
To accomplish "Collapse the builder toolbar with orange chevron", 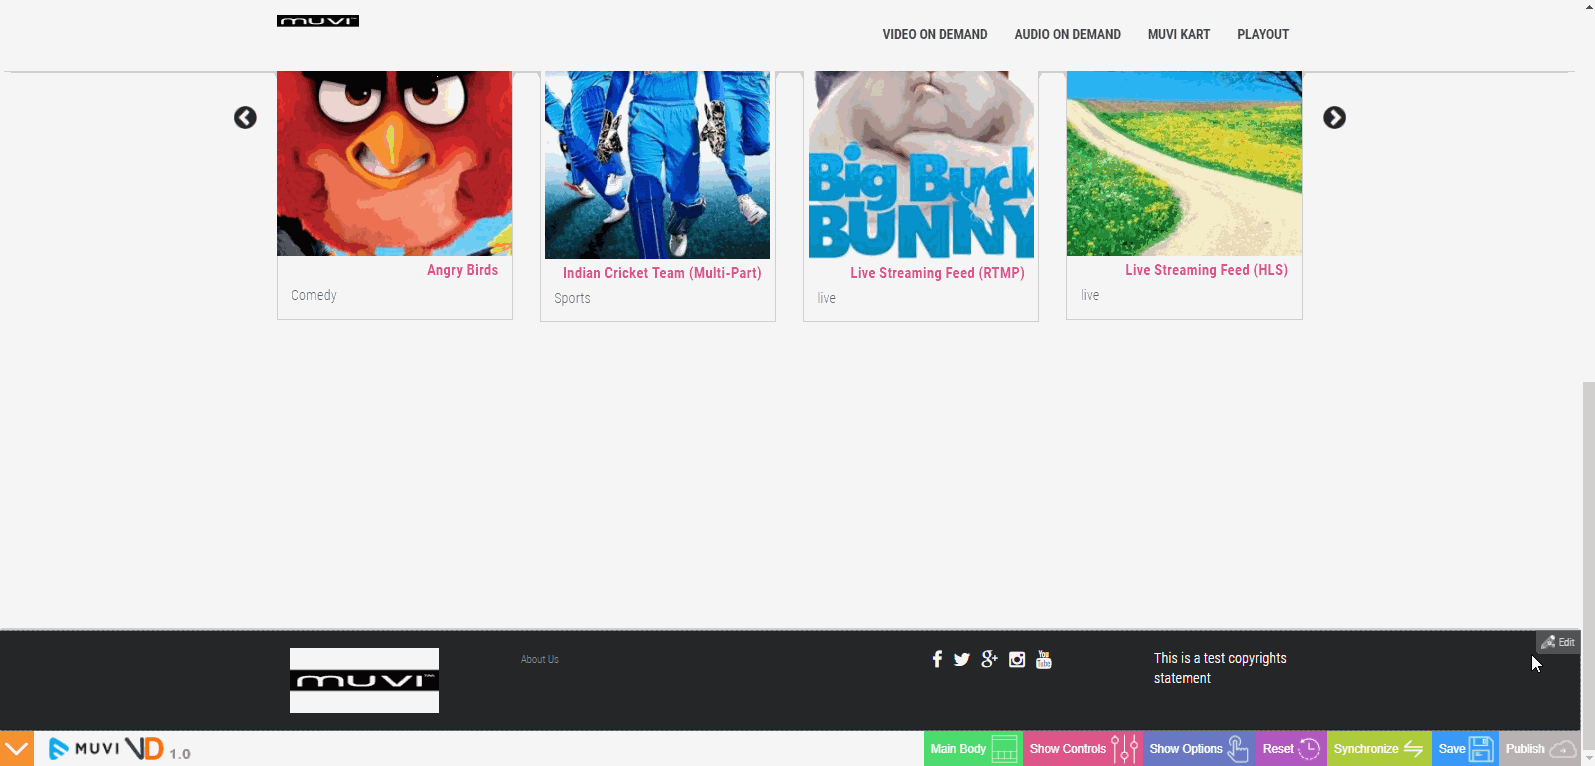I will [17, 749].
